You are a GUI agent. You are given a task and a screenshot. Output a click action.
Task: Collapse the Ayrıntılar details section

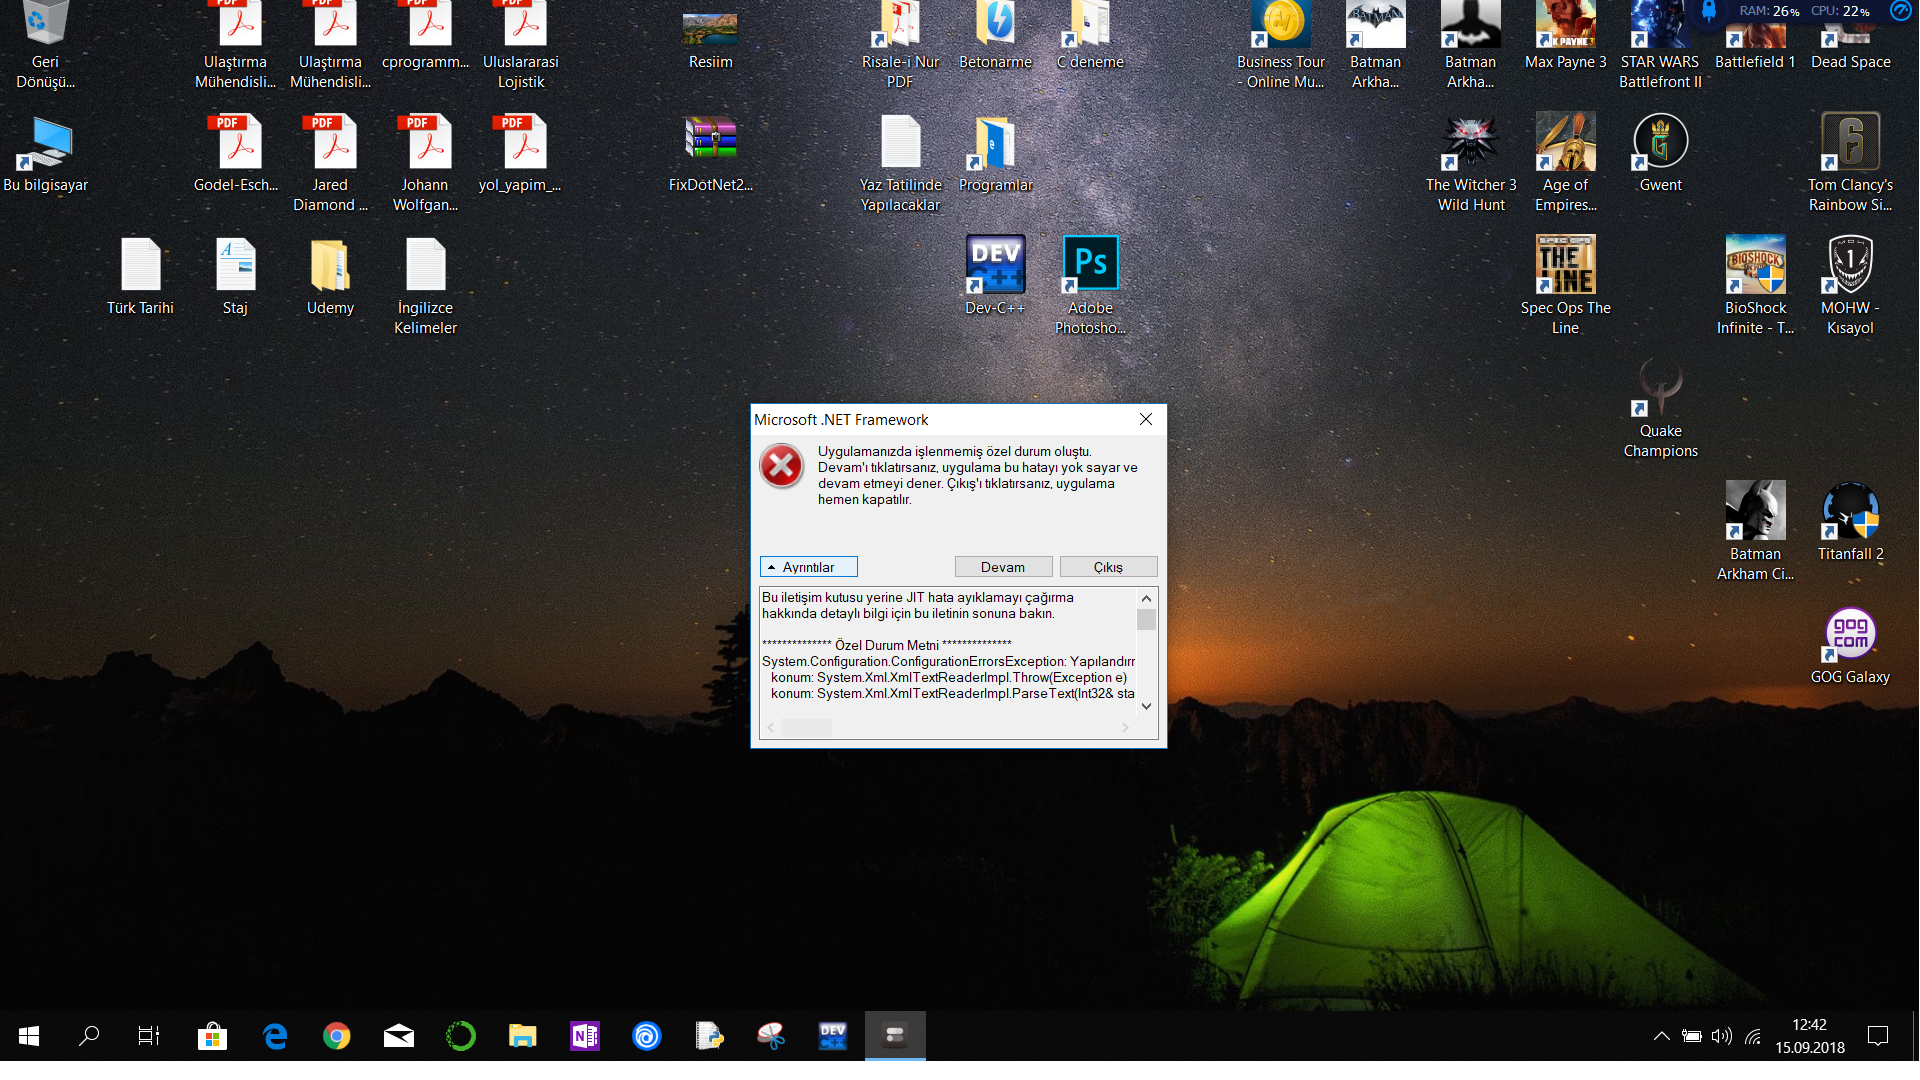pyautogui.click(x=809, y=567)
